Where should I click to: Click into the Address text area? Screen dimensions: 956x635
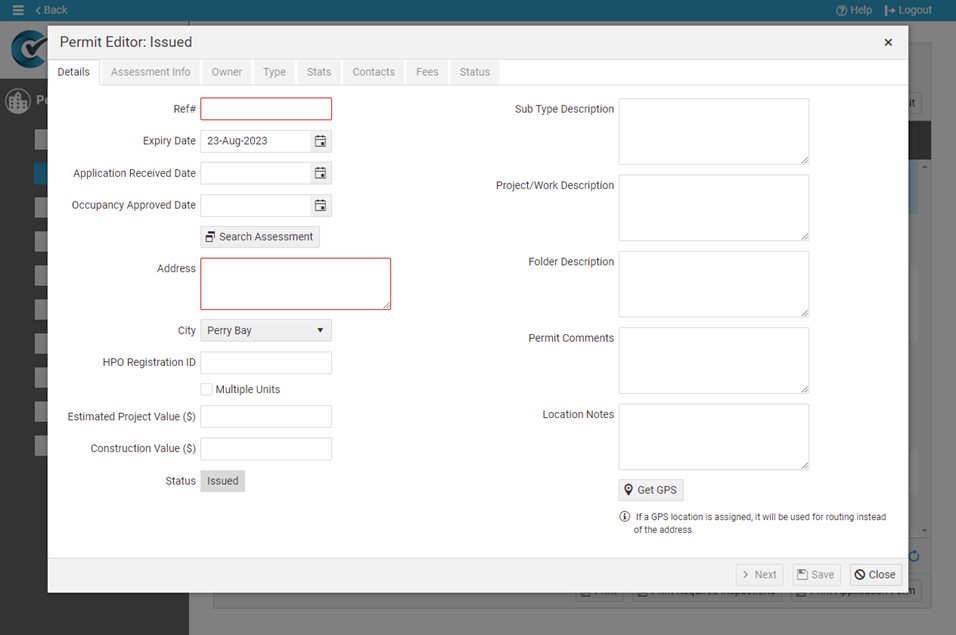pos(295,284)
